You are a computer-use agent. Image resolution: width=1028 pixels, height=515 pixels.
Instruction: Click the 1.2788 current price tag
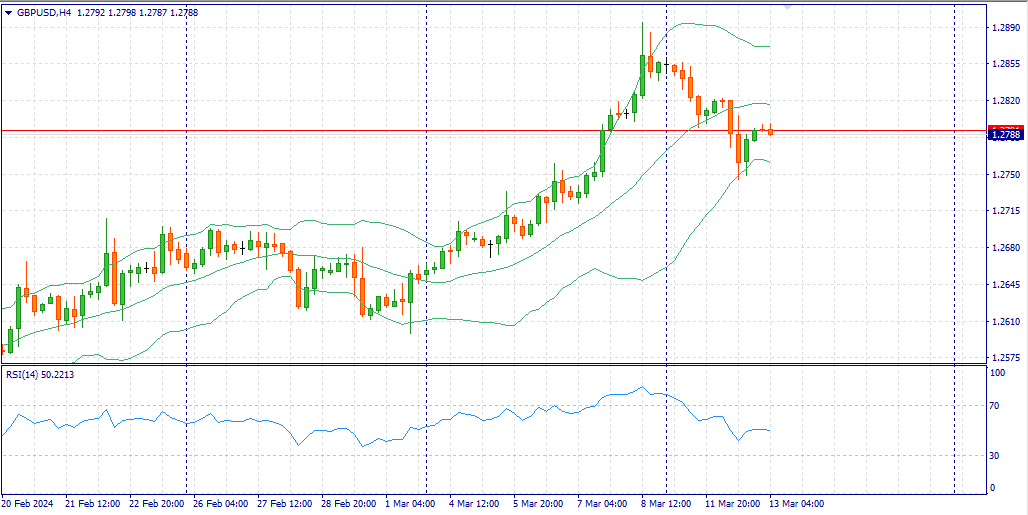[x=1004, y=134]
